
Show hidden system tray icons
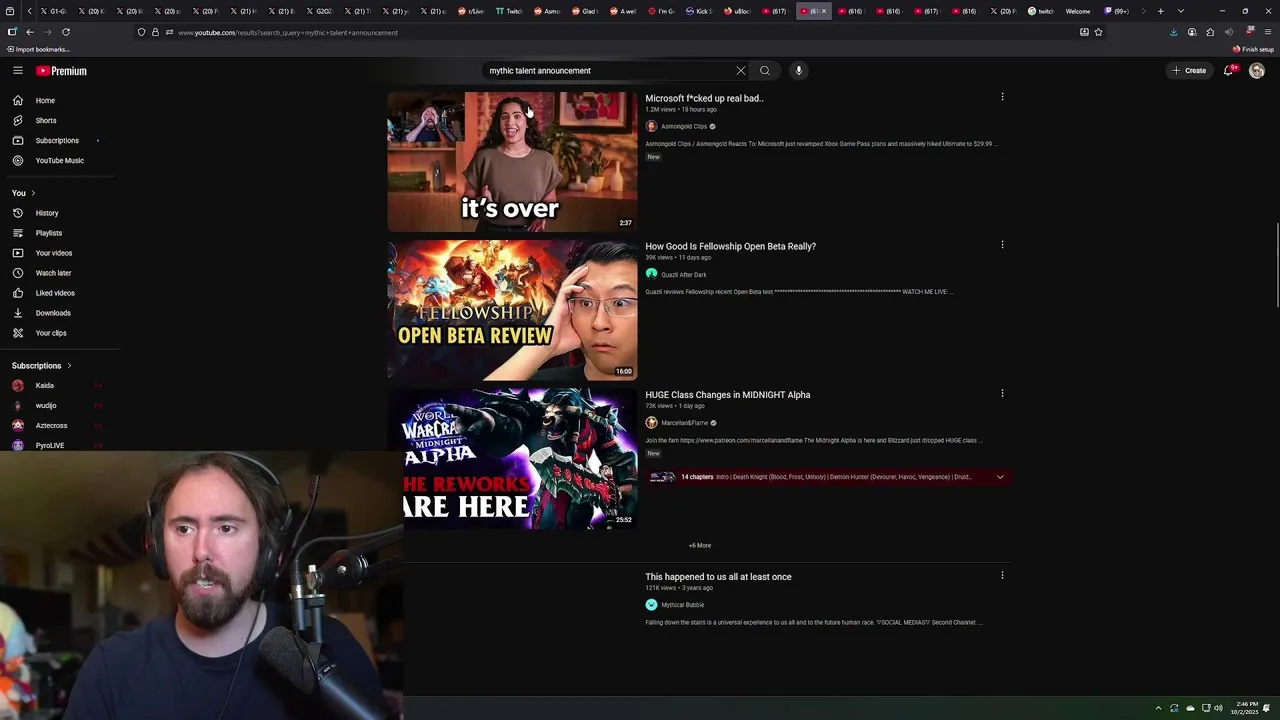tap(1159, 708)
